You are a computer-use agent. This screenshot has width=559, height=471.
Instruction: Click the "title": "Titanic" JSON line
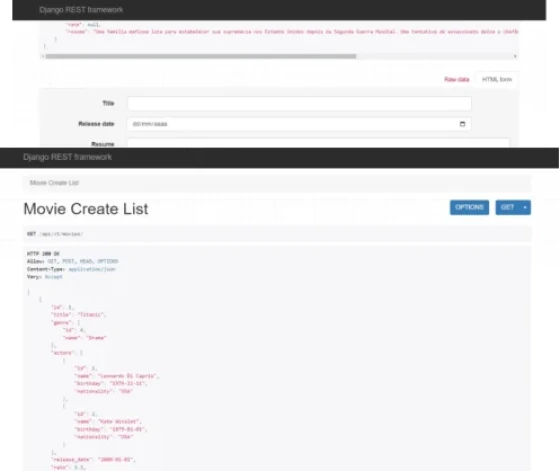[x=79, y=315]
